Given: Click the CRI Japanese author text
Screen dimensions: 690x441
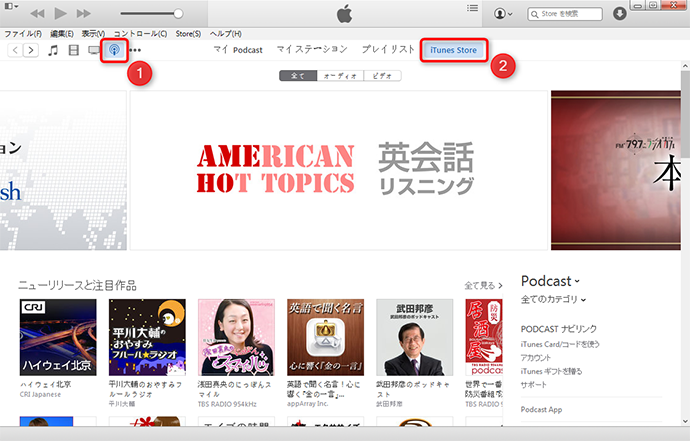Looking at the screenshot, I should 40,394.
